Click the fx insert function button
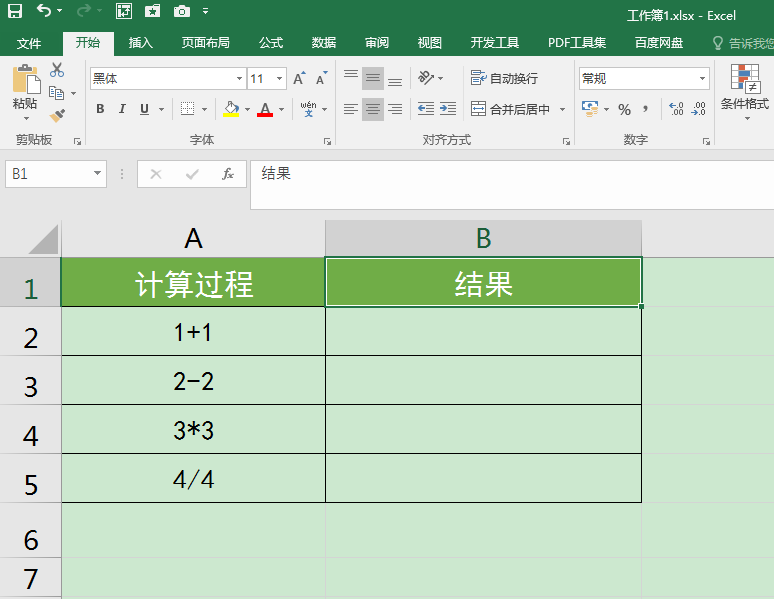 [x=228, y=174]
